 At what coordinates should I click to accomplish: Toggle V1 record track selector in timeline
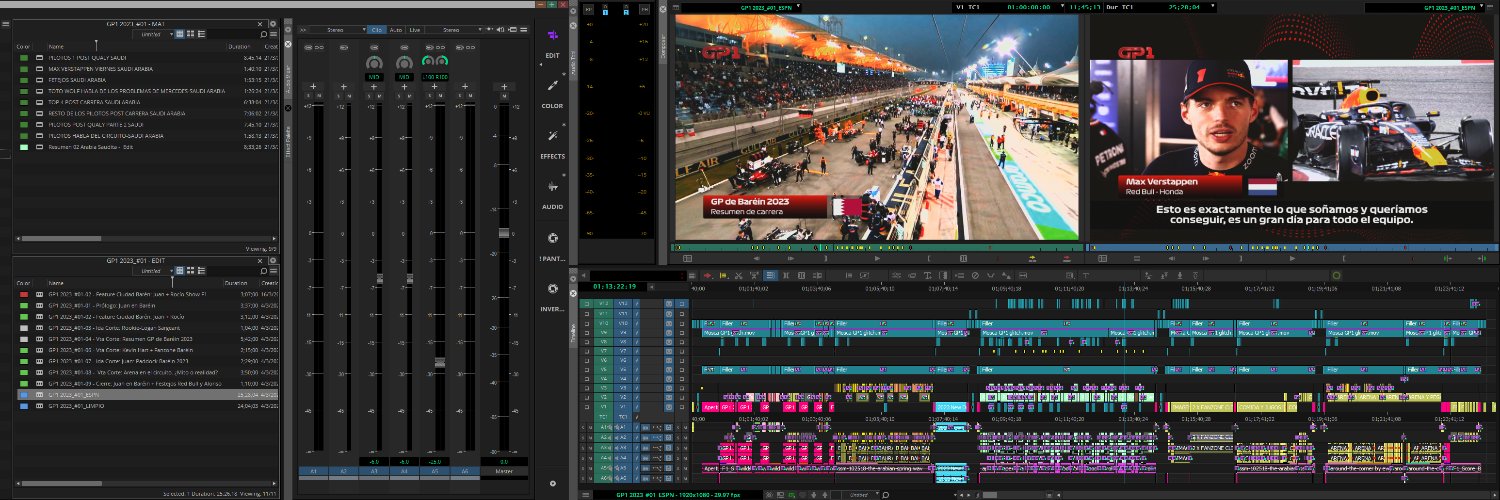(x=622, y=407)
